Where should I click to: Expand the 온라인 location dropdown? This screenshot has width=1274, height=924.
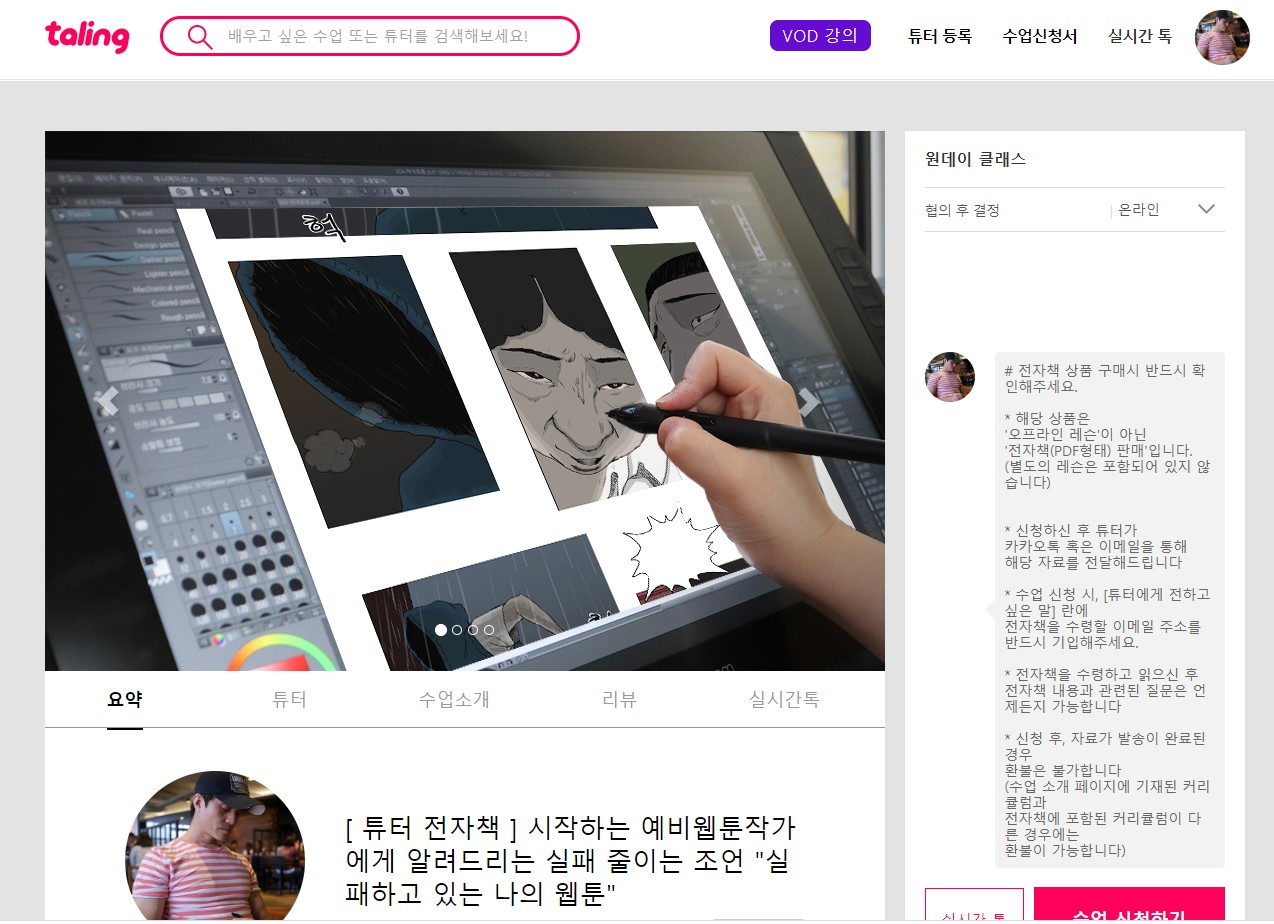1205,209
